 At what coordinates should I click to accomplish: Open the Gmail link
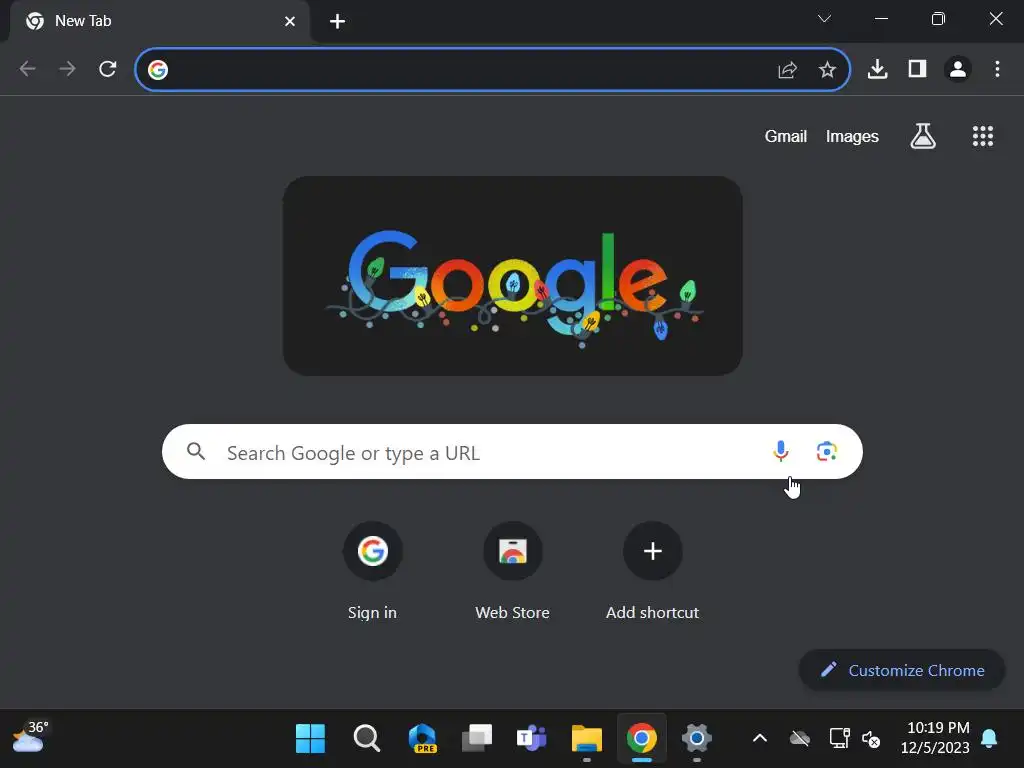(786, 136)
